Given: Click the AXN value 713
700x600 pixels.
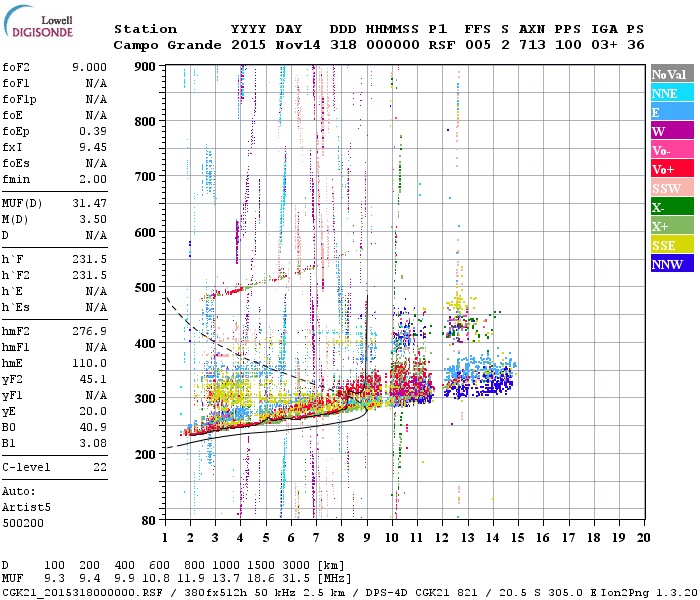Looking at the screenshot, I should coord(532,45).
